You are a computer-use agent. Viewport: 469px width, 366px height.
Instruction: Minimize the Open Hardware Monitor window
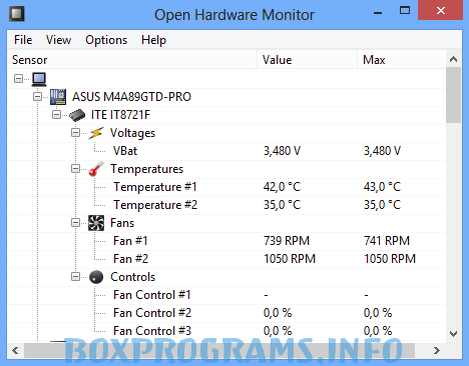(378, 13)
